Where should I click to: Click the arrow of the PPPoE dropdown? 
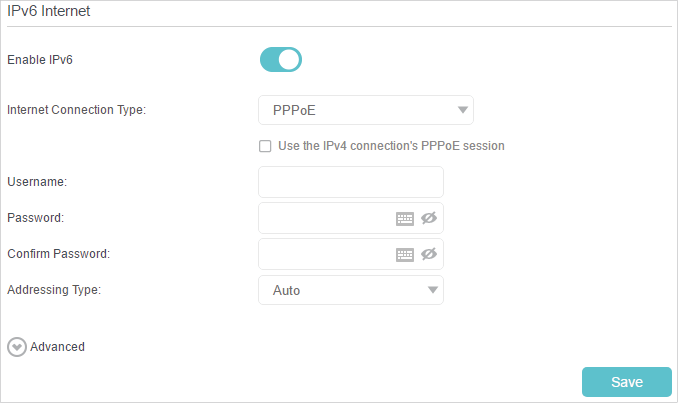coord(463,110)
